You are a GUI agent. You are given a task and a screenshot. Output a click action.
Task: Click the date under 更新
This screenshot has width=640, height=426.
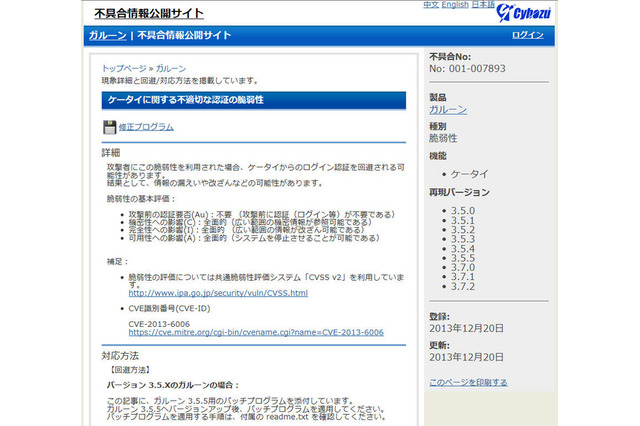tap(466, 357)
